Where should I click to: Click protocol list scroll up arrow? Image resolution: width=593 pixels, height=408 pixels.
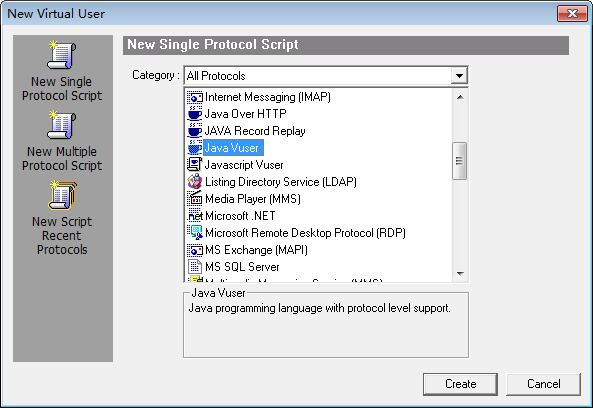460,97
